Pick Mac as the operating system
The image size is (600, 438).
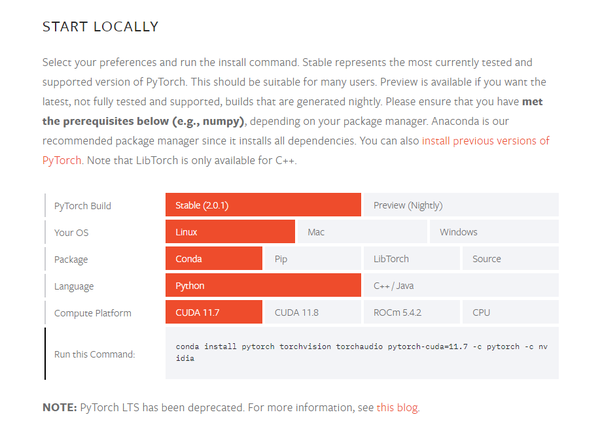pos(361,232)
